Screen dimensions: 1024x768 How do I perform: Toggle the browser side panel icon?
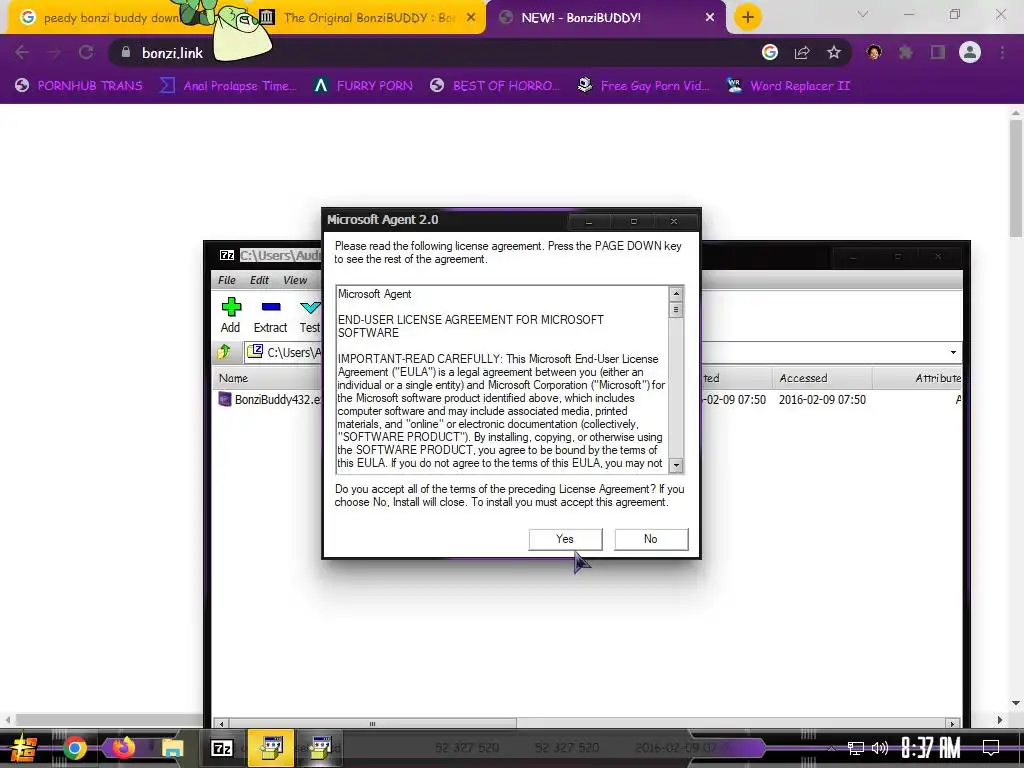pos(938,52)
